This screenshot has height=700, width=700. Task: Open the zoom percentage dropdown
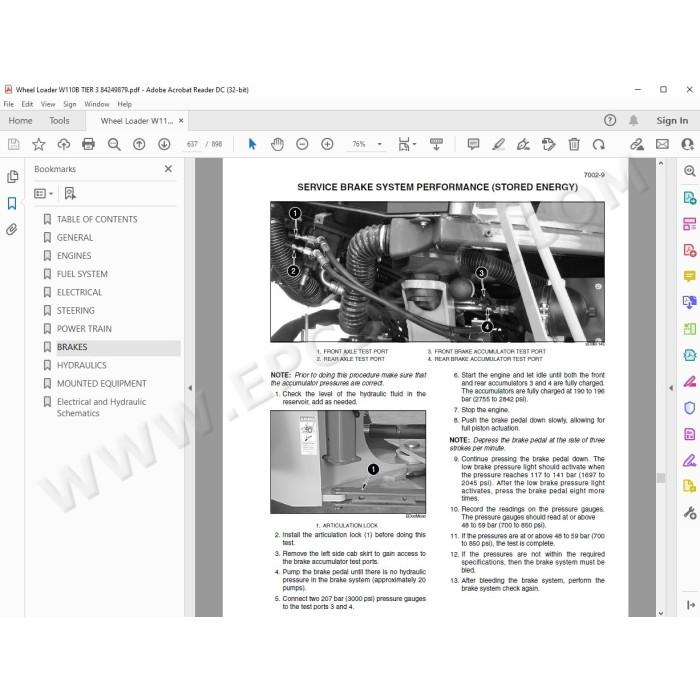379,144
